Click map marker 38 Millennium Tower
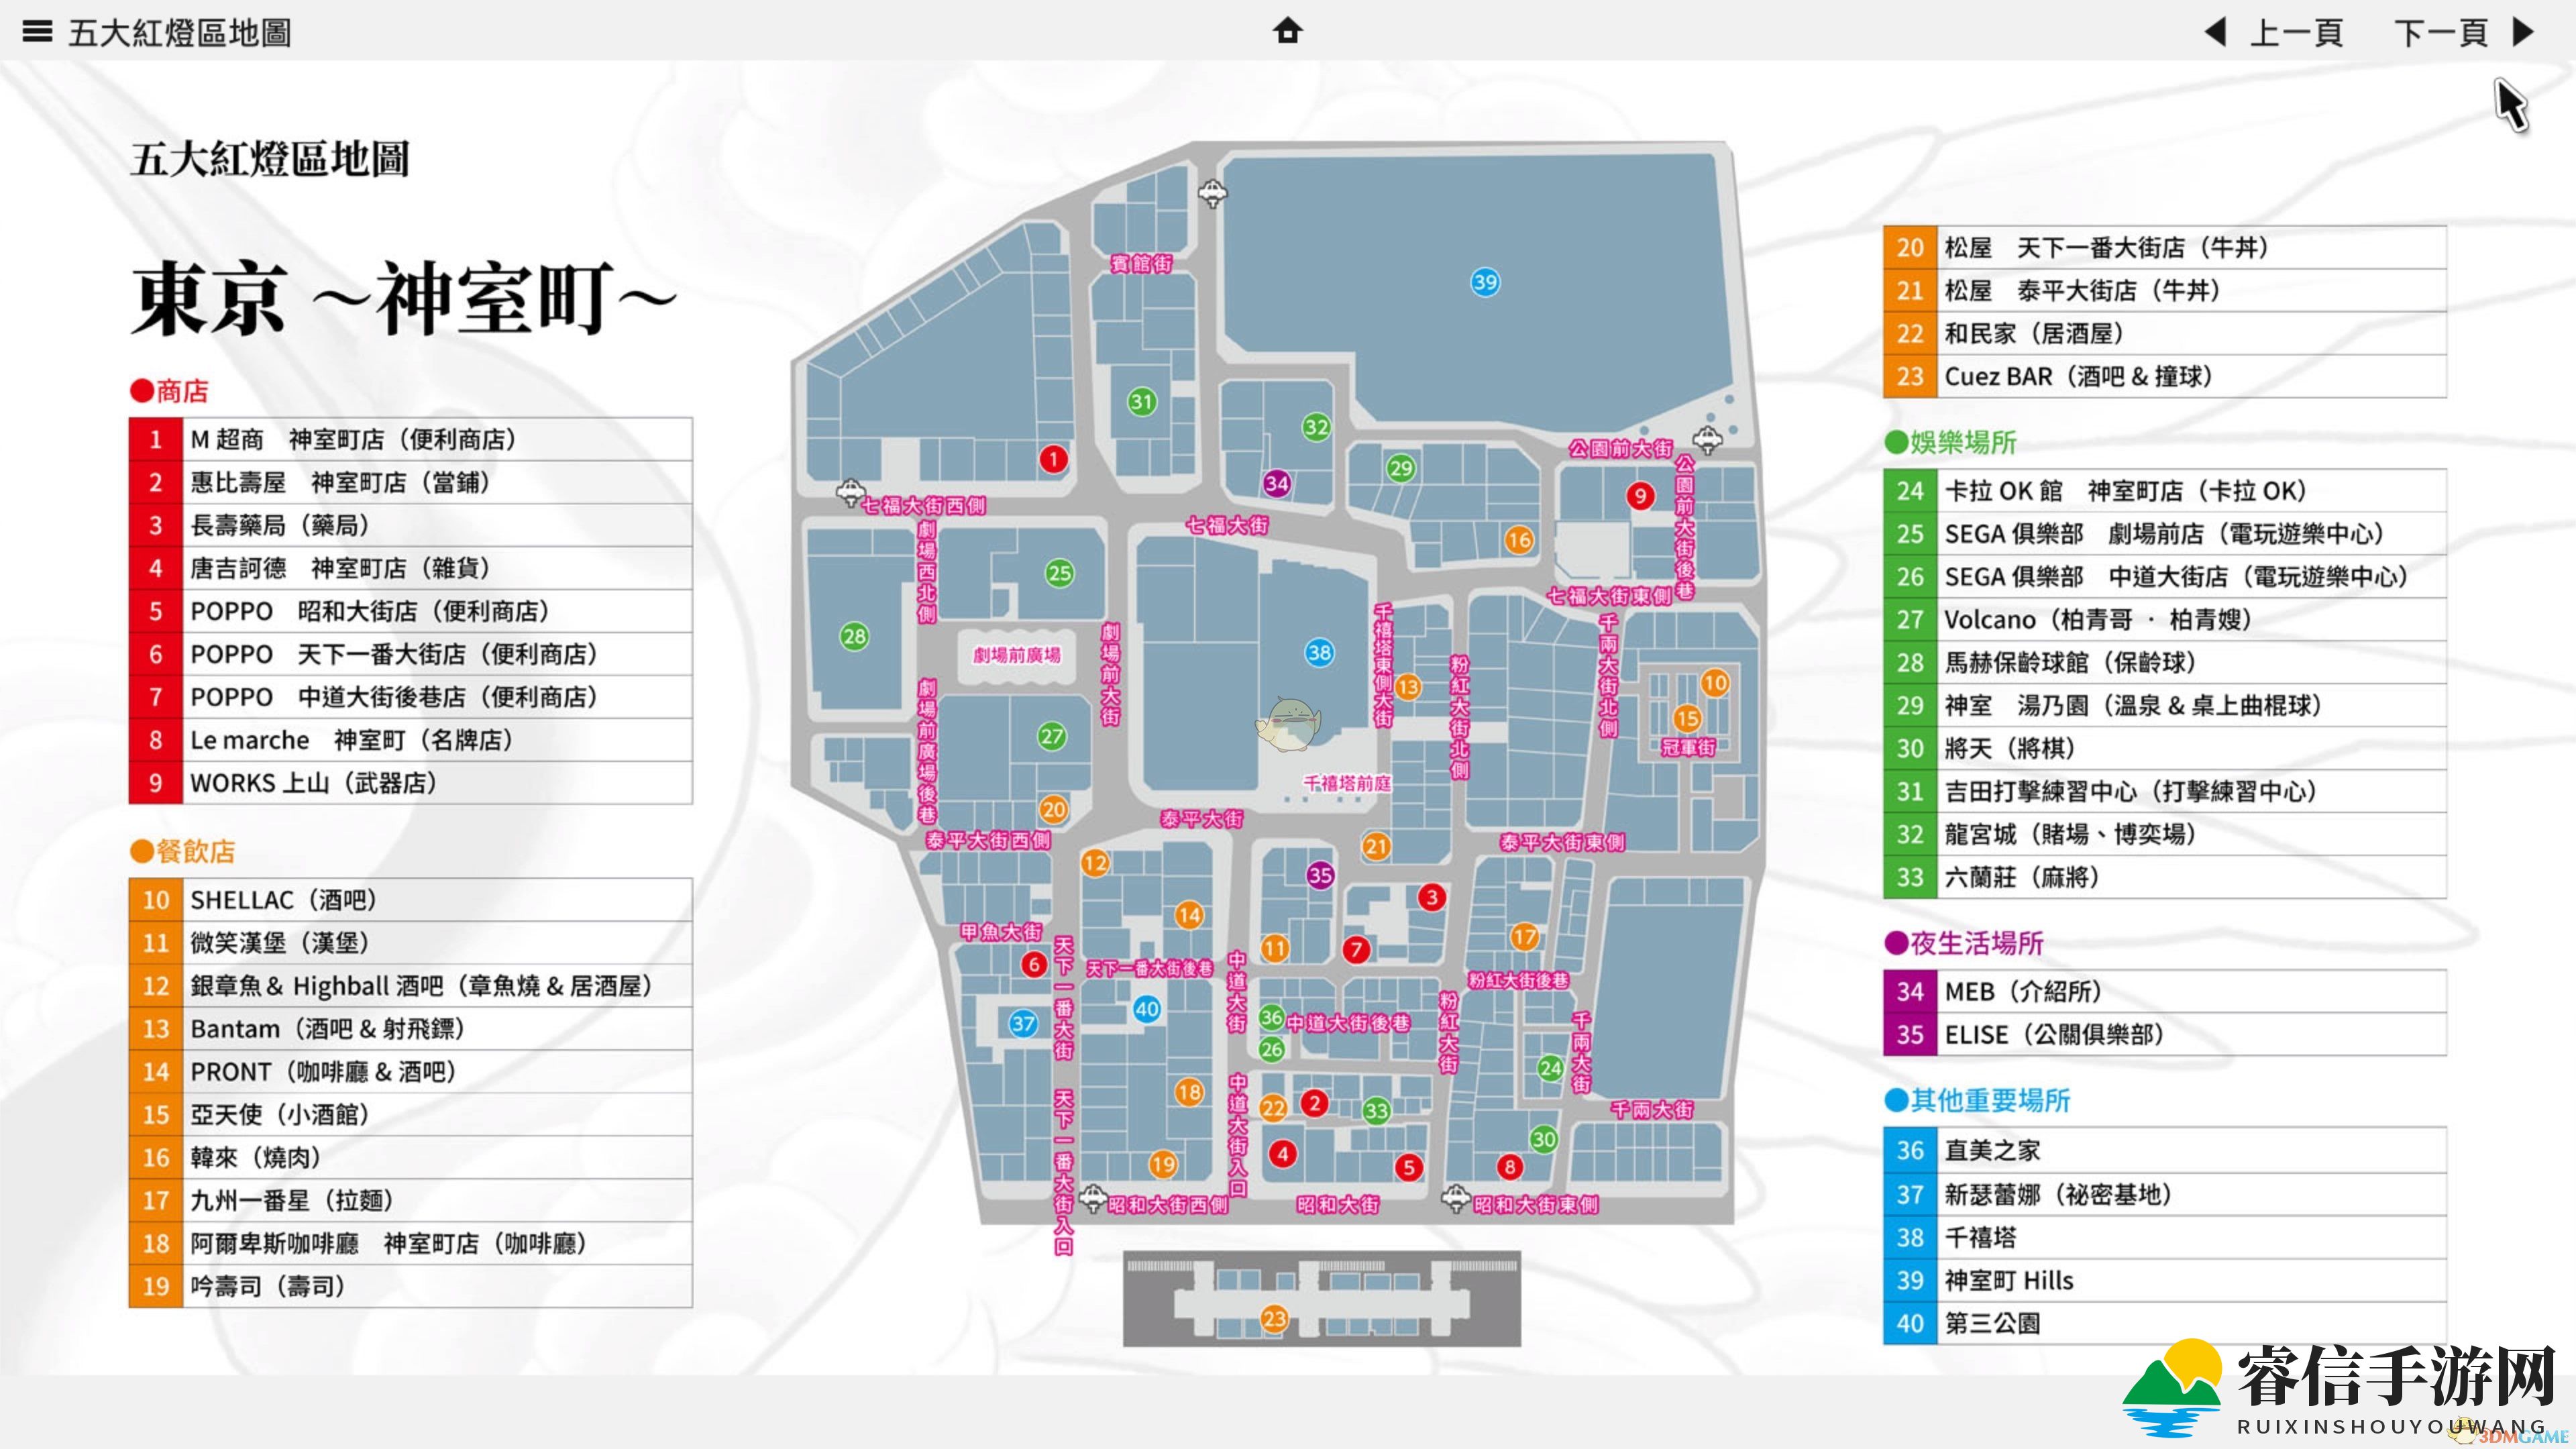The height and width of the screenshot is (1449, 2576). click(x=1319, y=653)
